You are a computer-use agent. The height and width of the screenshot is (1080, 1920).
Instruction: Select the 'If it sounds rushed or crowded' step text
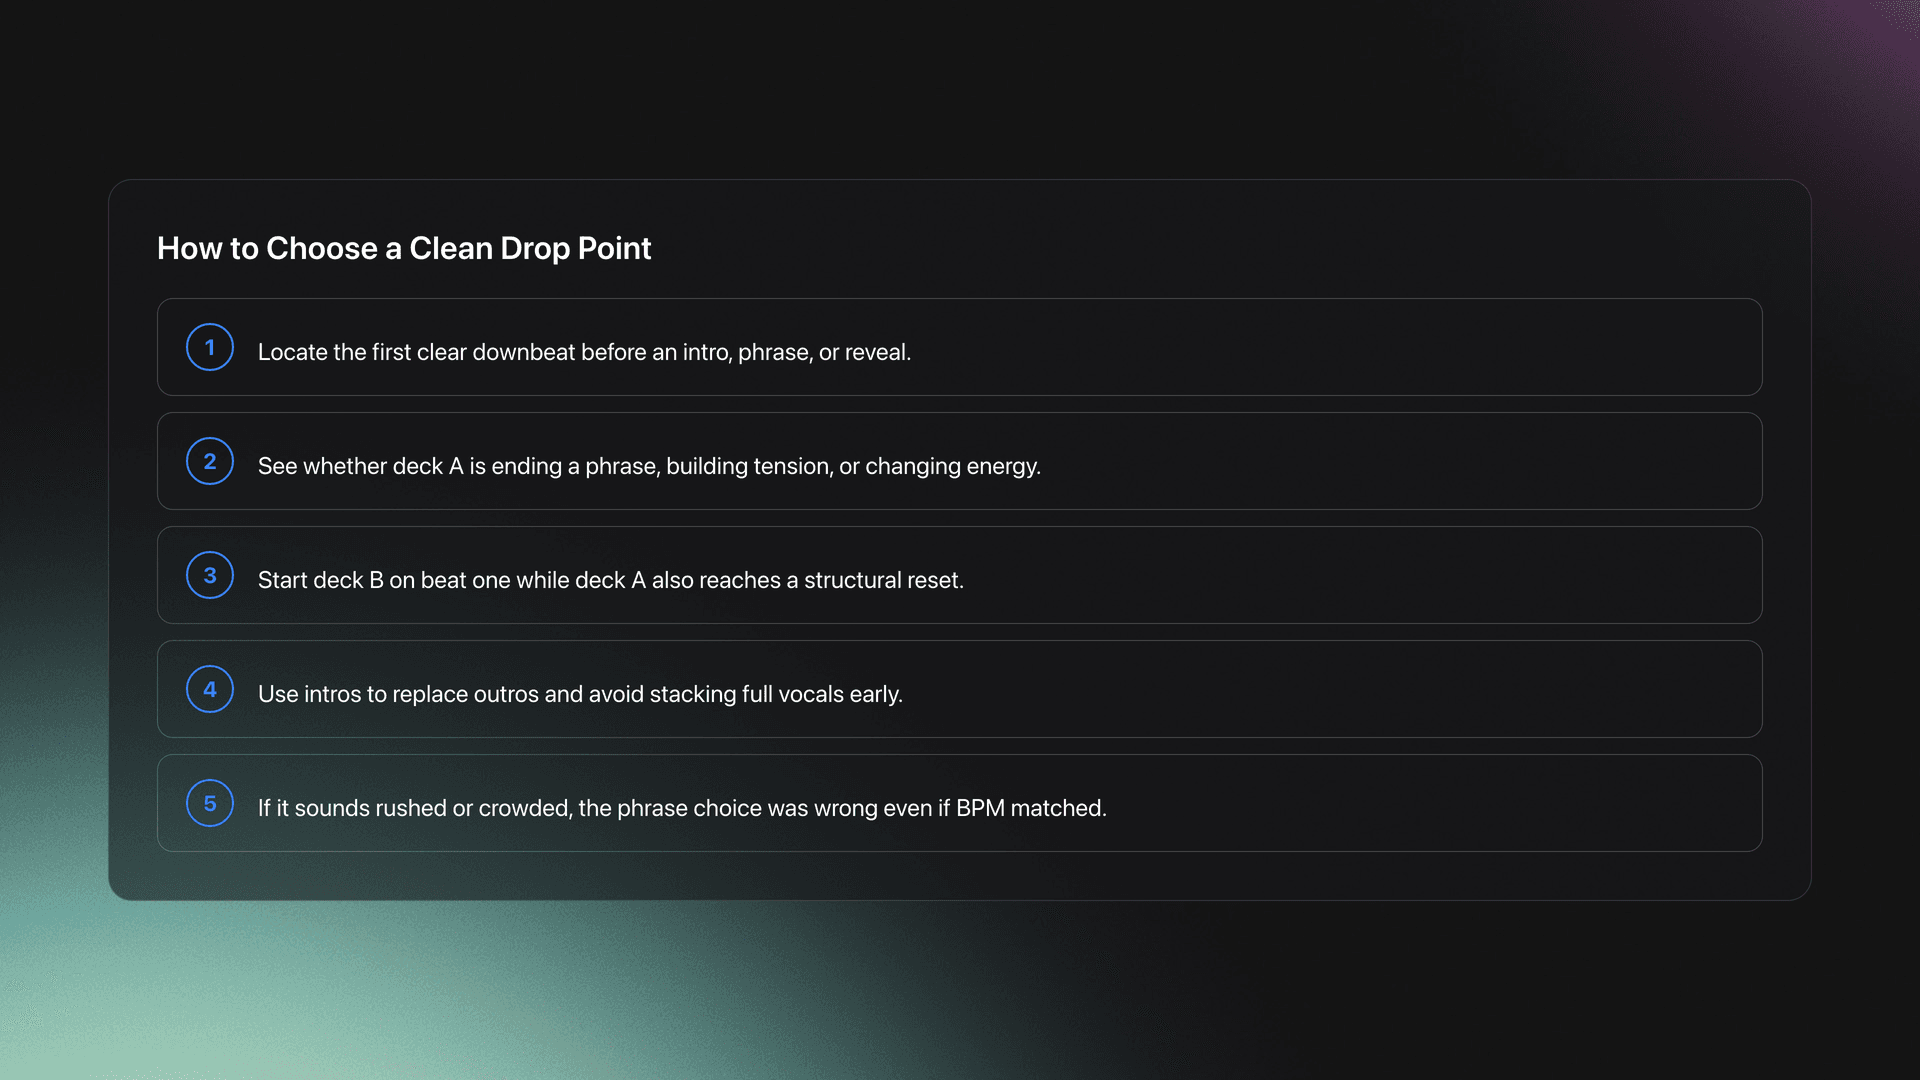(682, 808)
